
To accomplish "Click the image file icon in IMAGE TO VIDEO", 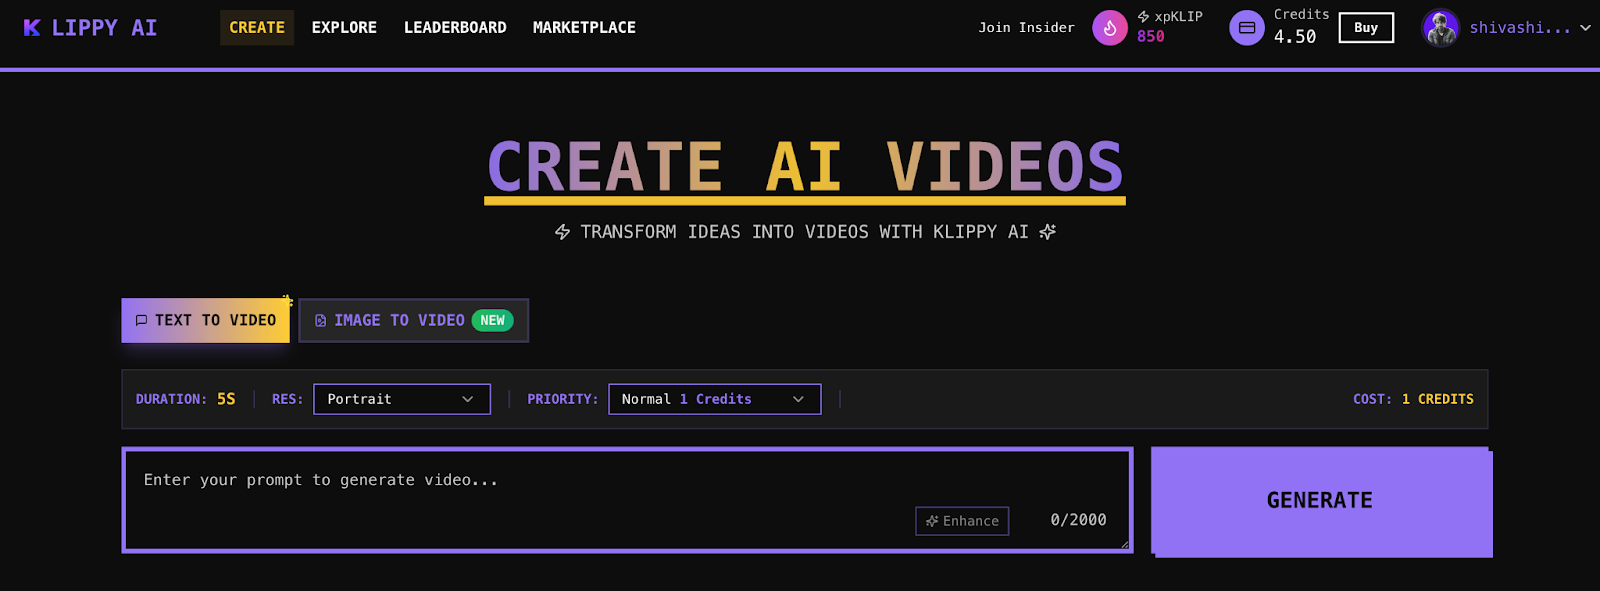I will (320, 321).
